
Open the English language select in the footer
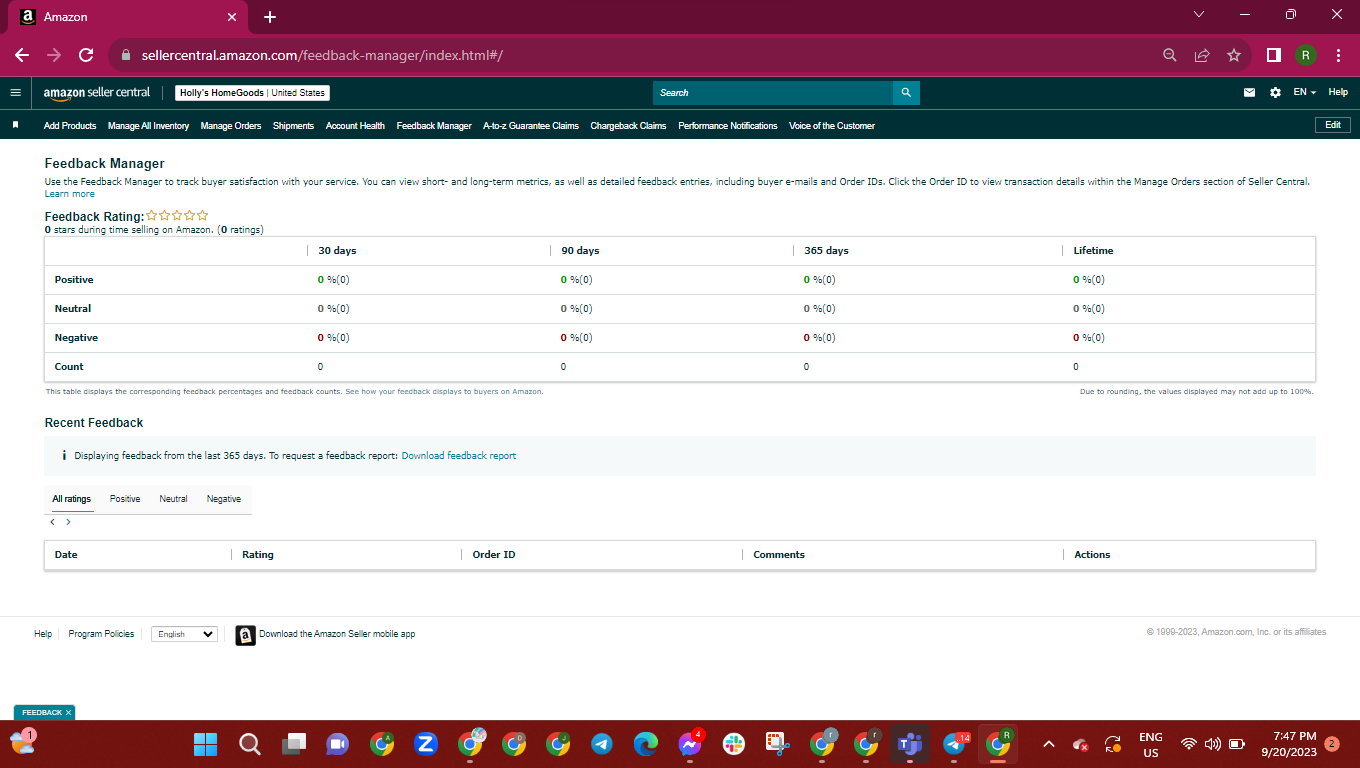pos(184,634)
